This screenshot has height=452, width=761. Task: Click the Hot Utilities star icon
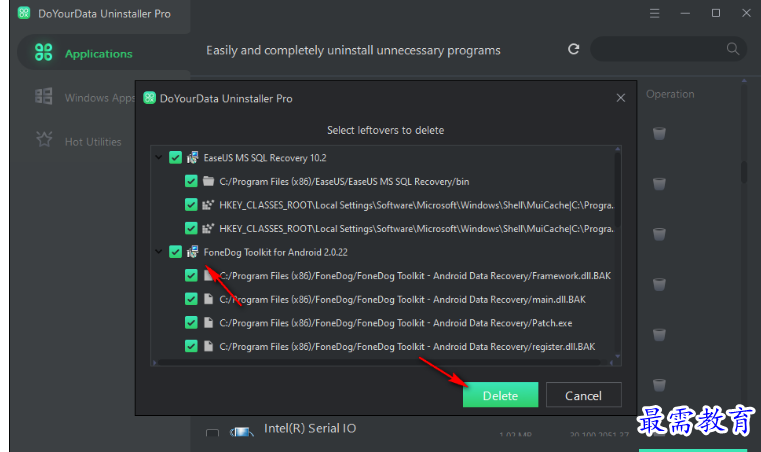point(44,140)
